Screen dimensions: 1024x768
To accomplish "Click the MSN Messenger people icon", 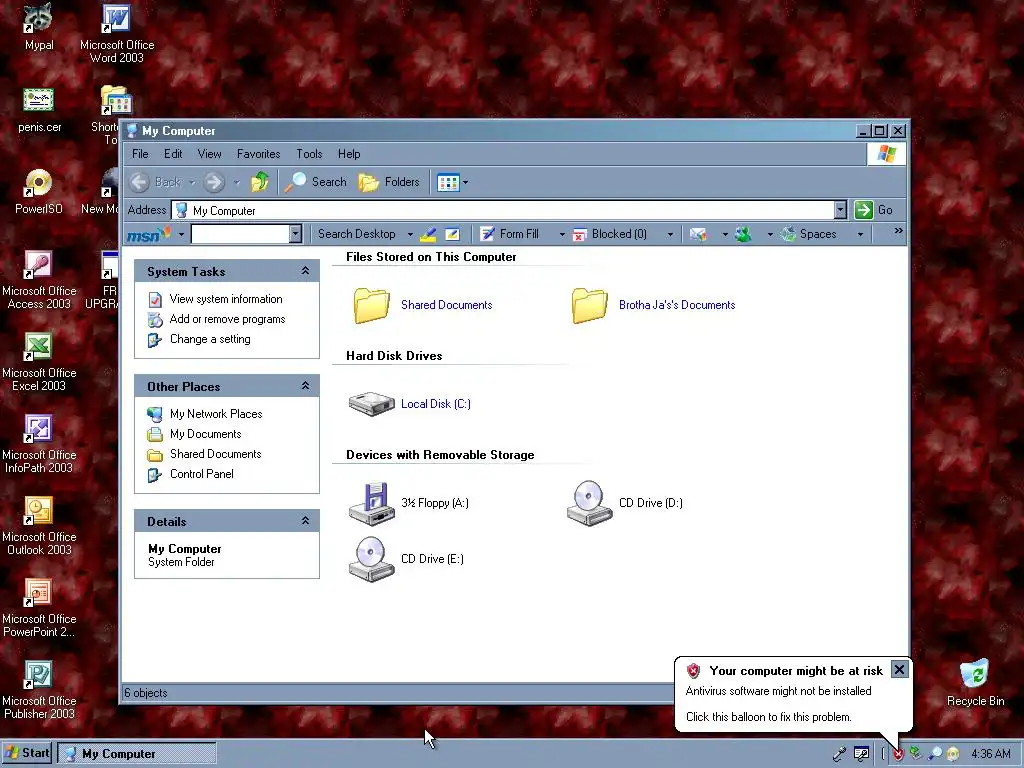I will tap(743, 234).
